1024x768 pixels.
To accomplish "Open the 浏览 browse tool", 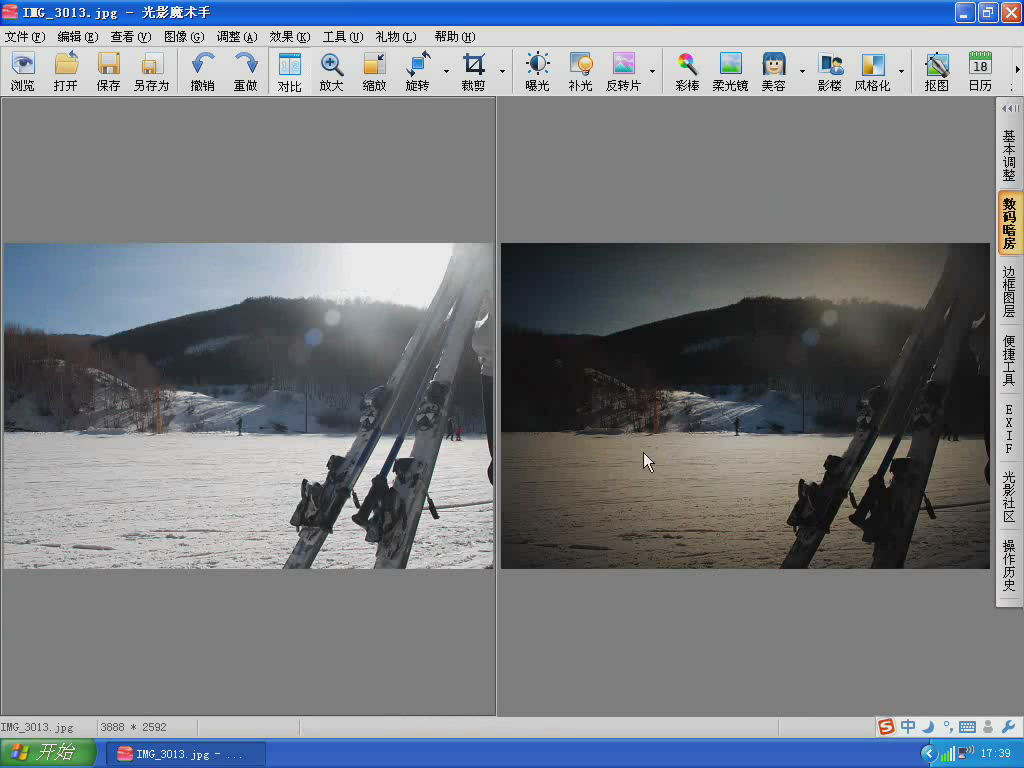I will 23,71.
